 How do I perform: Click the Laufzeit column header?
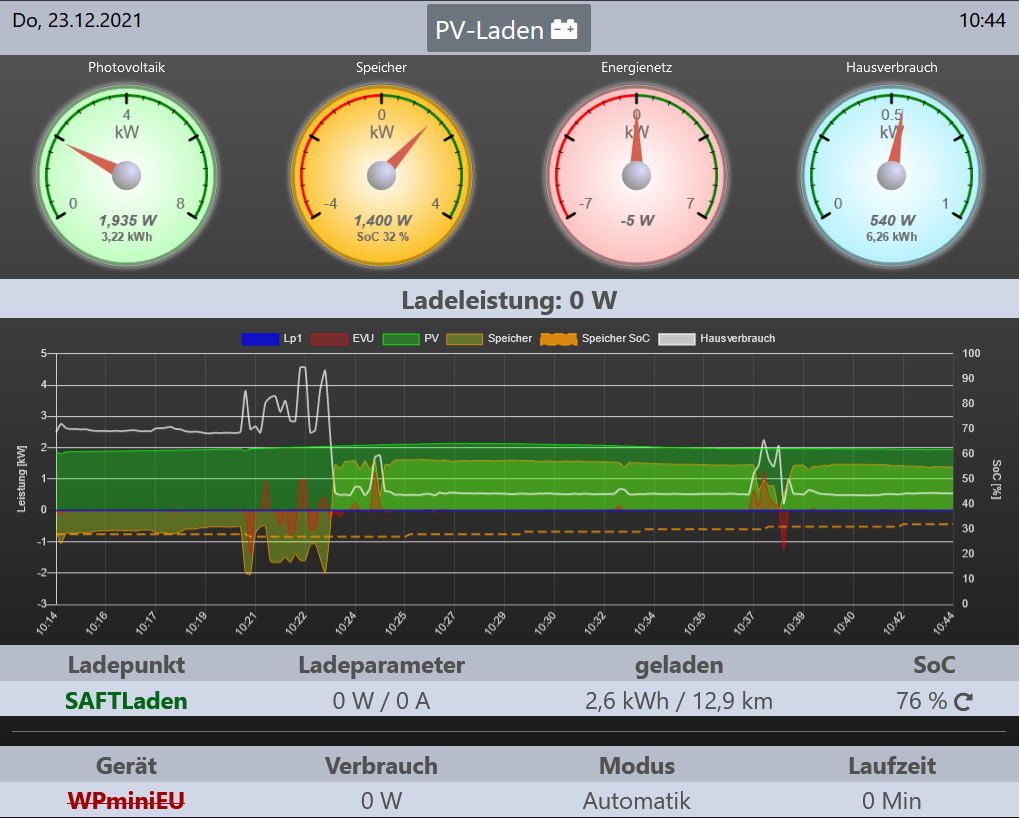tap(892, 765)
